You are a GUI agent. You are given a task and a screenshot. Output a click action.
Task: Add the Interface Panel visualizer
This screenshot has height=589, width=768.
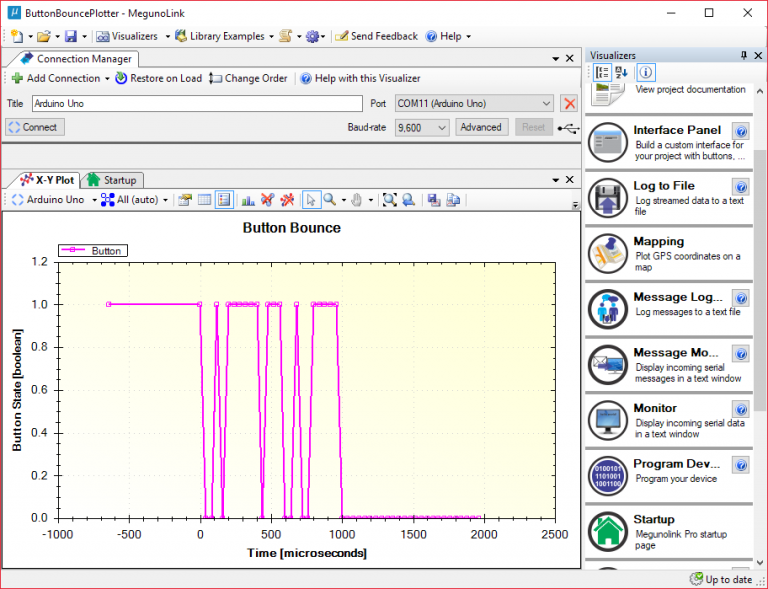click(x=677, y=130)
